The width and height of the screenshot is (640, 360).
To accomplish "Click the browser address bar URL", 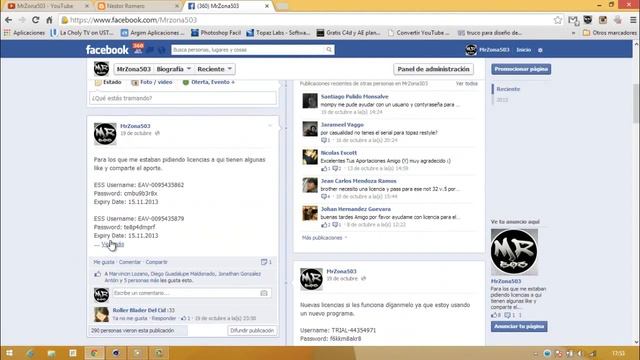I will point(133,20).
